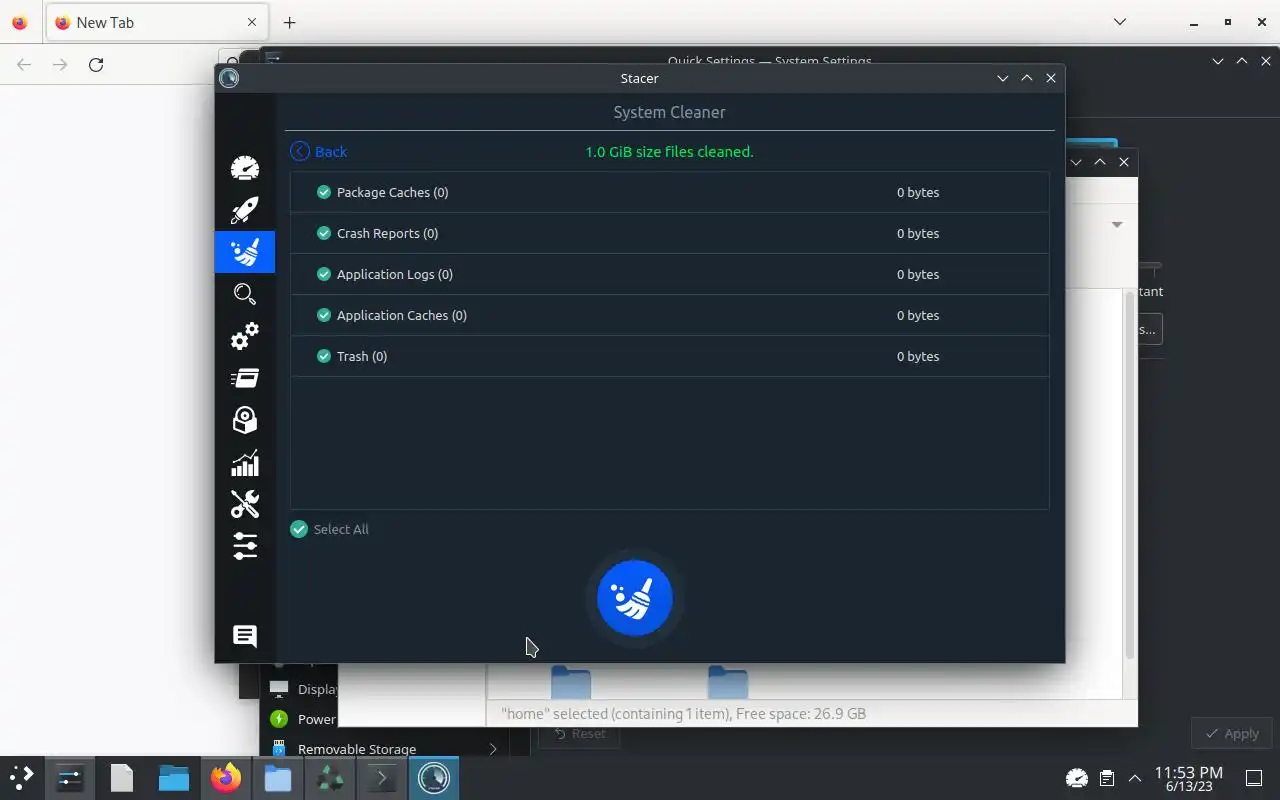Open the clipboard tray icon
This screenshot has width=1280, height=800.
point(1106,778)
